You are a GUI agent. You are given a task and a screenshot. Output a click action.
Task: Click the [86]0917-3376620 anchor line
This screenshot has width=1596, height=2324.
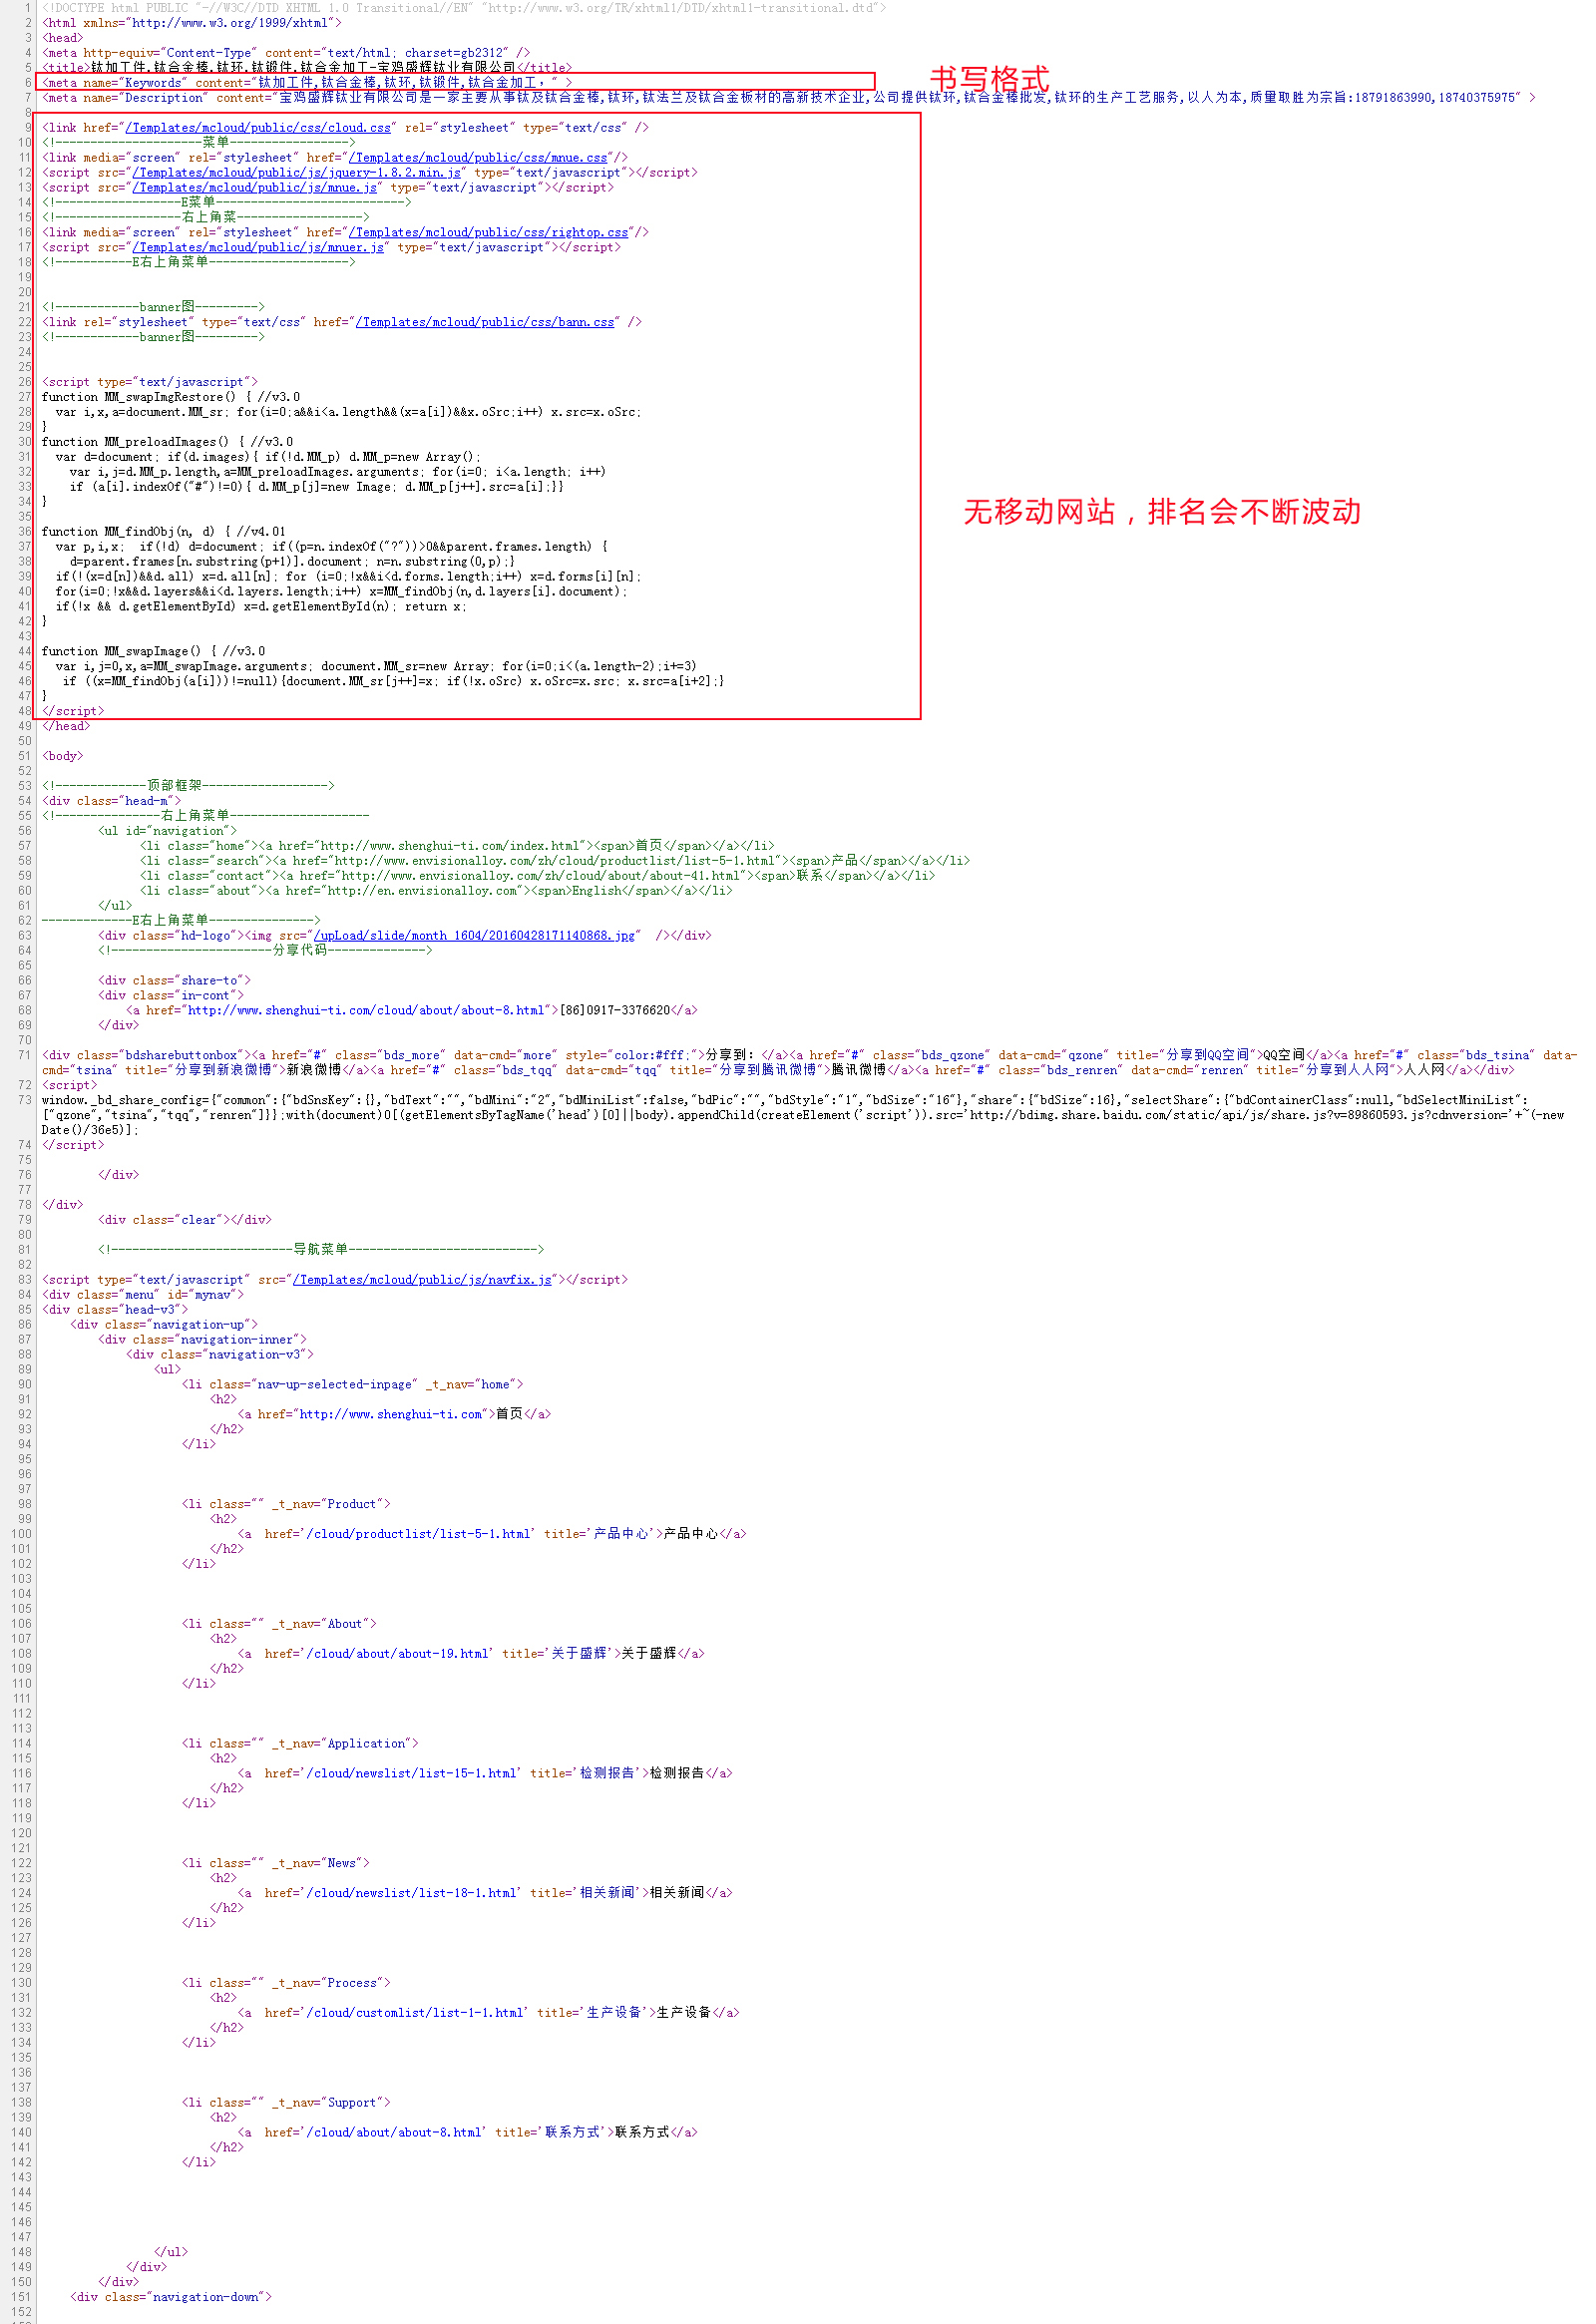[412, 1011]
